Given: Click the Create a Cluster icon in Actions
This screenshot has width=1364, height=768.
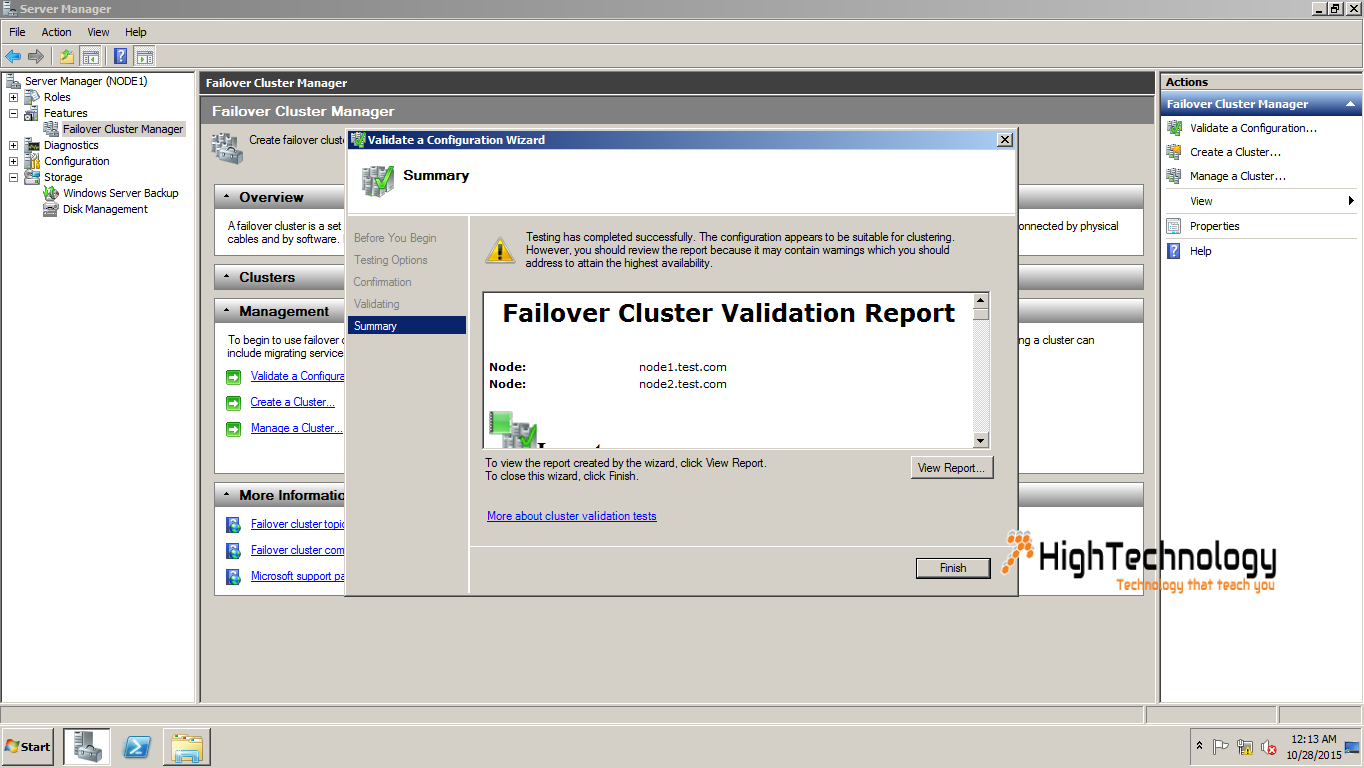Looking at the screenshot, I should (x=1174, y=152).
